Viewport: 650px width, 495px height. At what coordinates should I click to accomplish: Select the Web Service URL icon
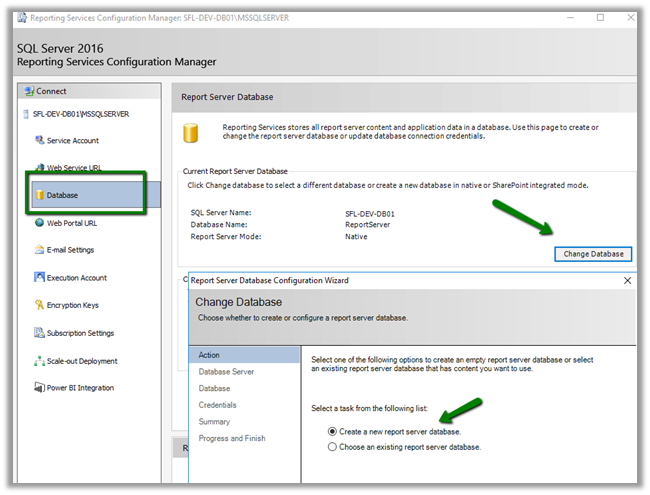click(39, 168)
